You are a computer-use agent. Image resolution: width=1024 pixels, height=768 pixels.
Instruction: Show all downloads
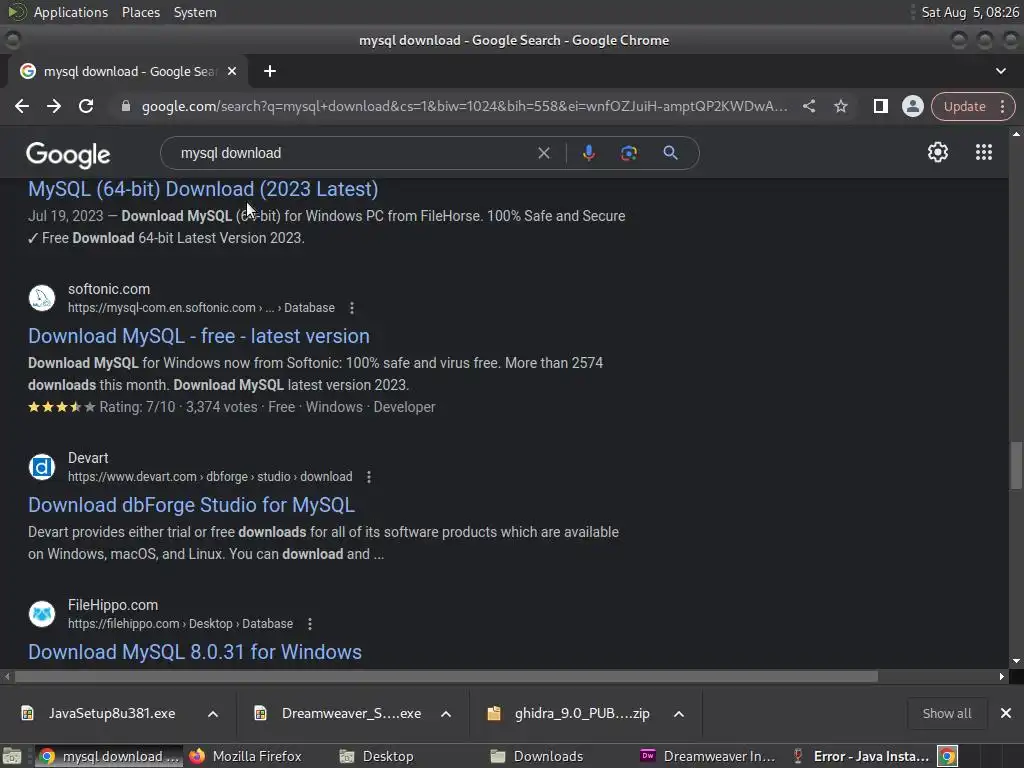946,713
